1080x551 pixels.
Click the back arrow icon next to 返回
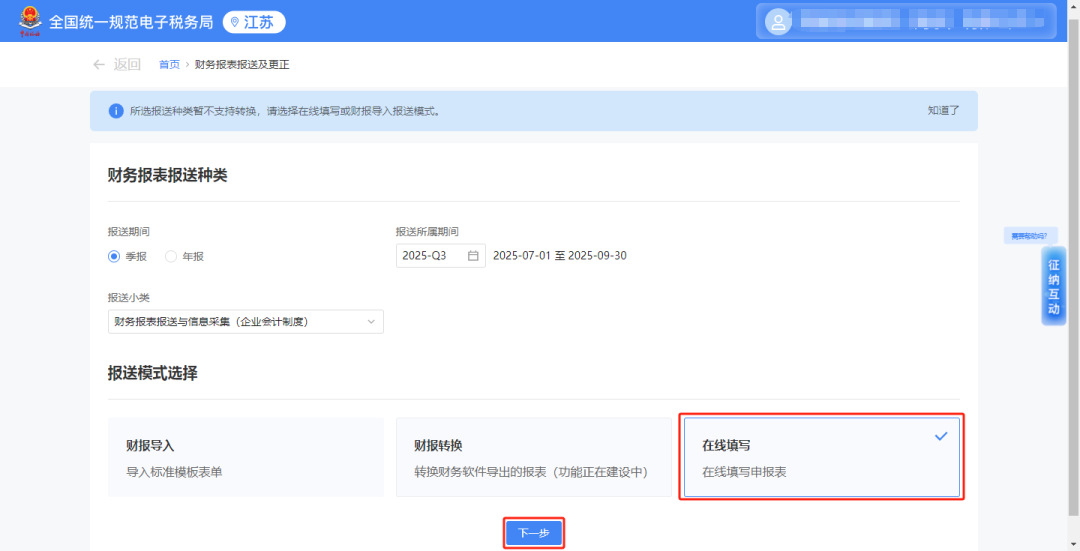pyautogui.click(x=98, y=64)
